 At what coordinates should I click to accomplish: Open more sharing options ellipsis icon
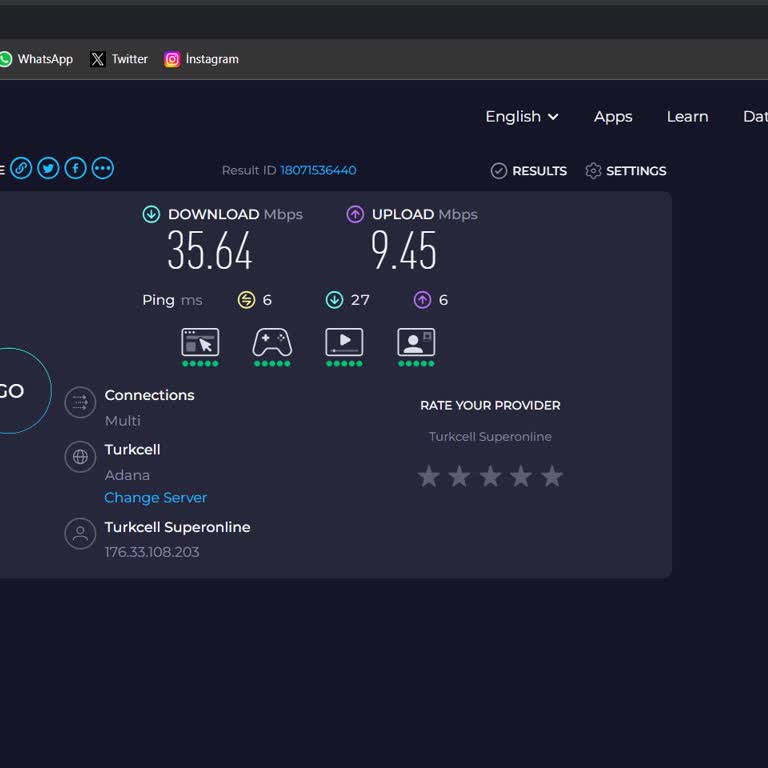pos(102,168)
